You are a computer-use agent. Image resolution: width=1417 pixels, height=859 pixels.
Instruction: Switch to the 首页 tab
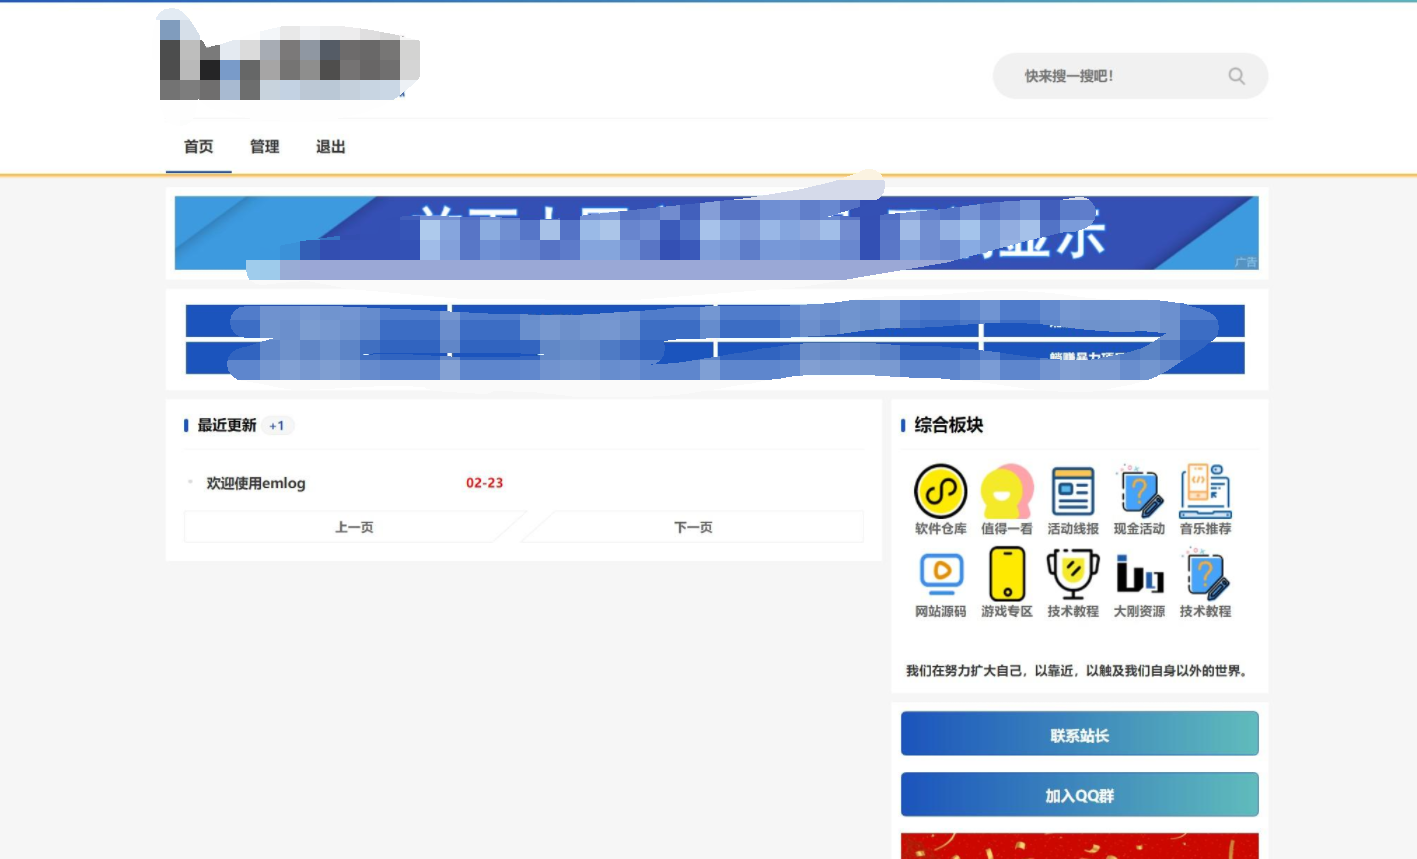click(x=197, y=146)
